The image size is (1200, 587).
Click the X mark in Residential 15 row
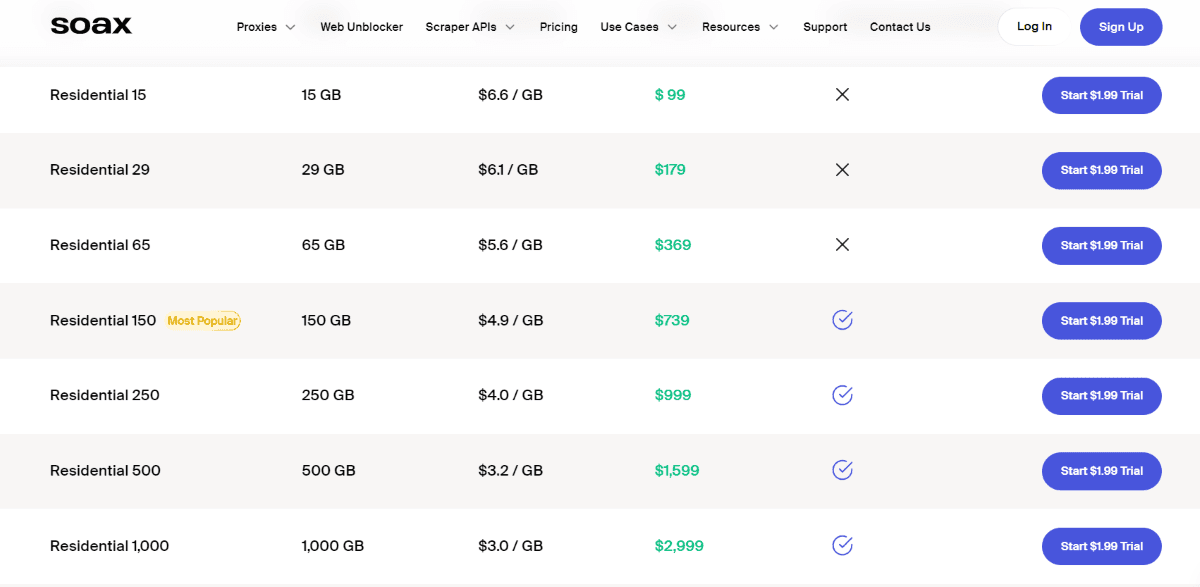(x=842, y=95)
